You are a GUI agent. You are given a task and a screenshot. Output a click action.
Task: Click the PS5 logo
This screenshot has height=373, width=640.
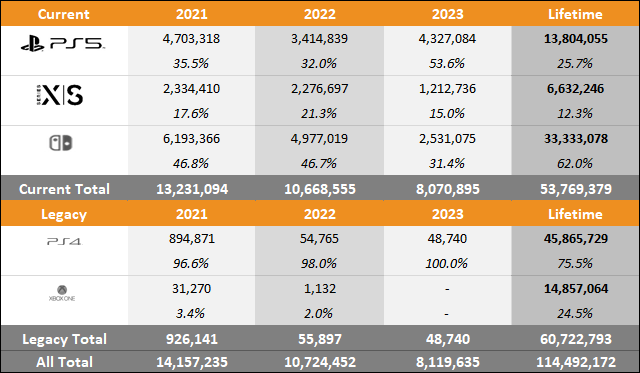coord(62,43)
